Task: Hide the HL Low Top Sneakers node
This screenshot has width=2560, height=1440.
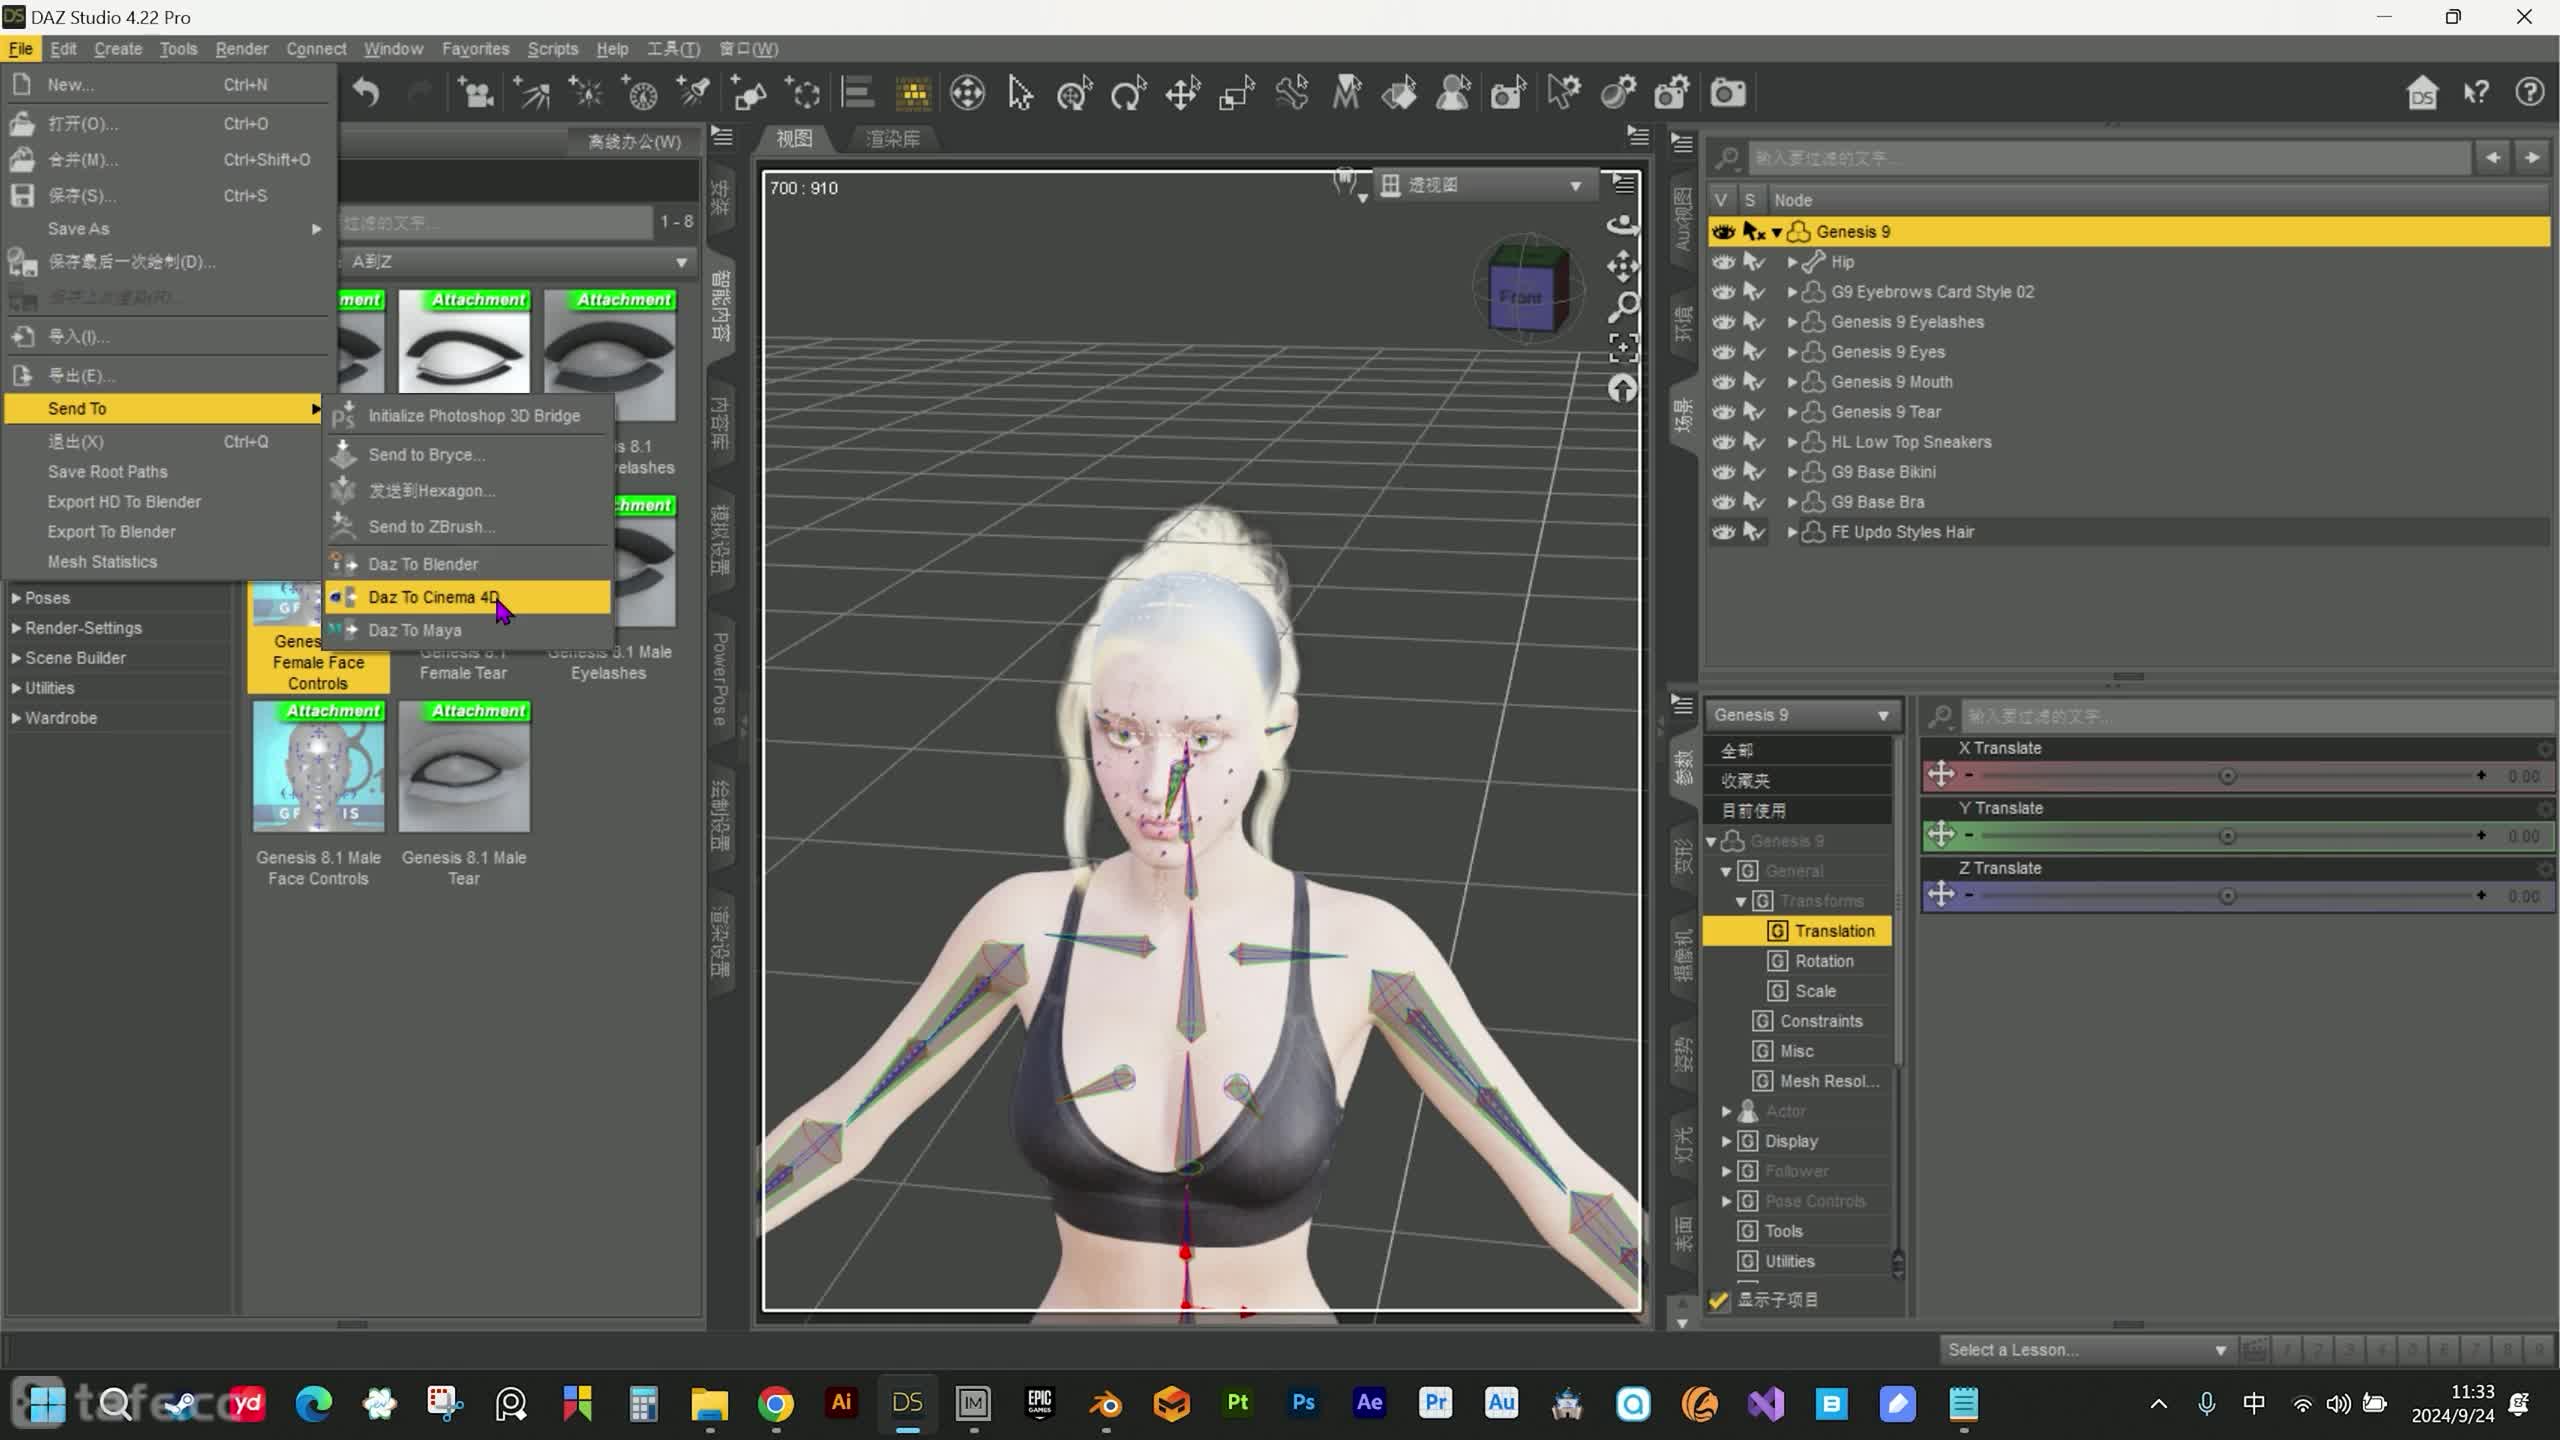Action: (1723, 442)
